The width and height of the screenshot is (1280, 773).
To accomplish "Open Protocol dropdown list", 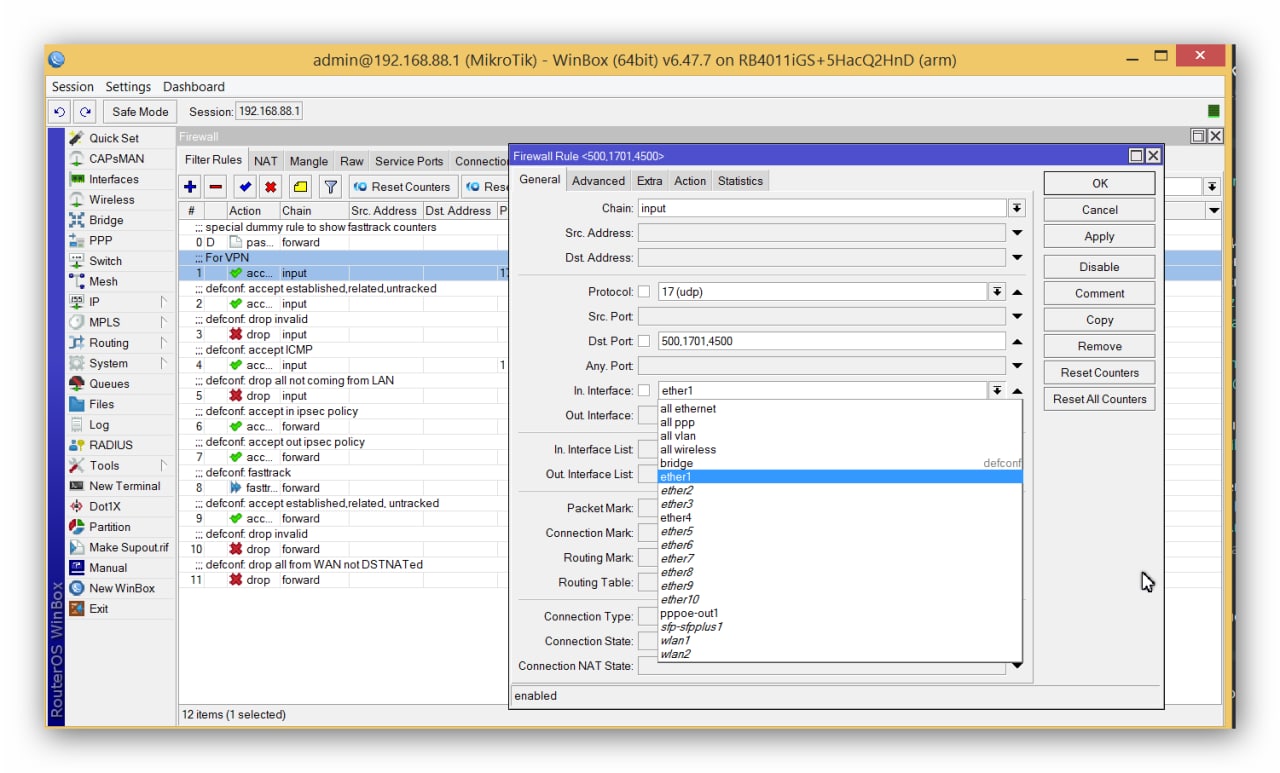I will pos(997,292).
